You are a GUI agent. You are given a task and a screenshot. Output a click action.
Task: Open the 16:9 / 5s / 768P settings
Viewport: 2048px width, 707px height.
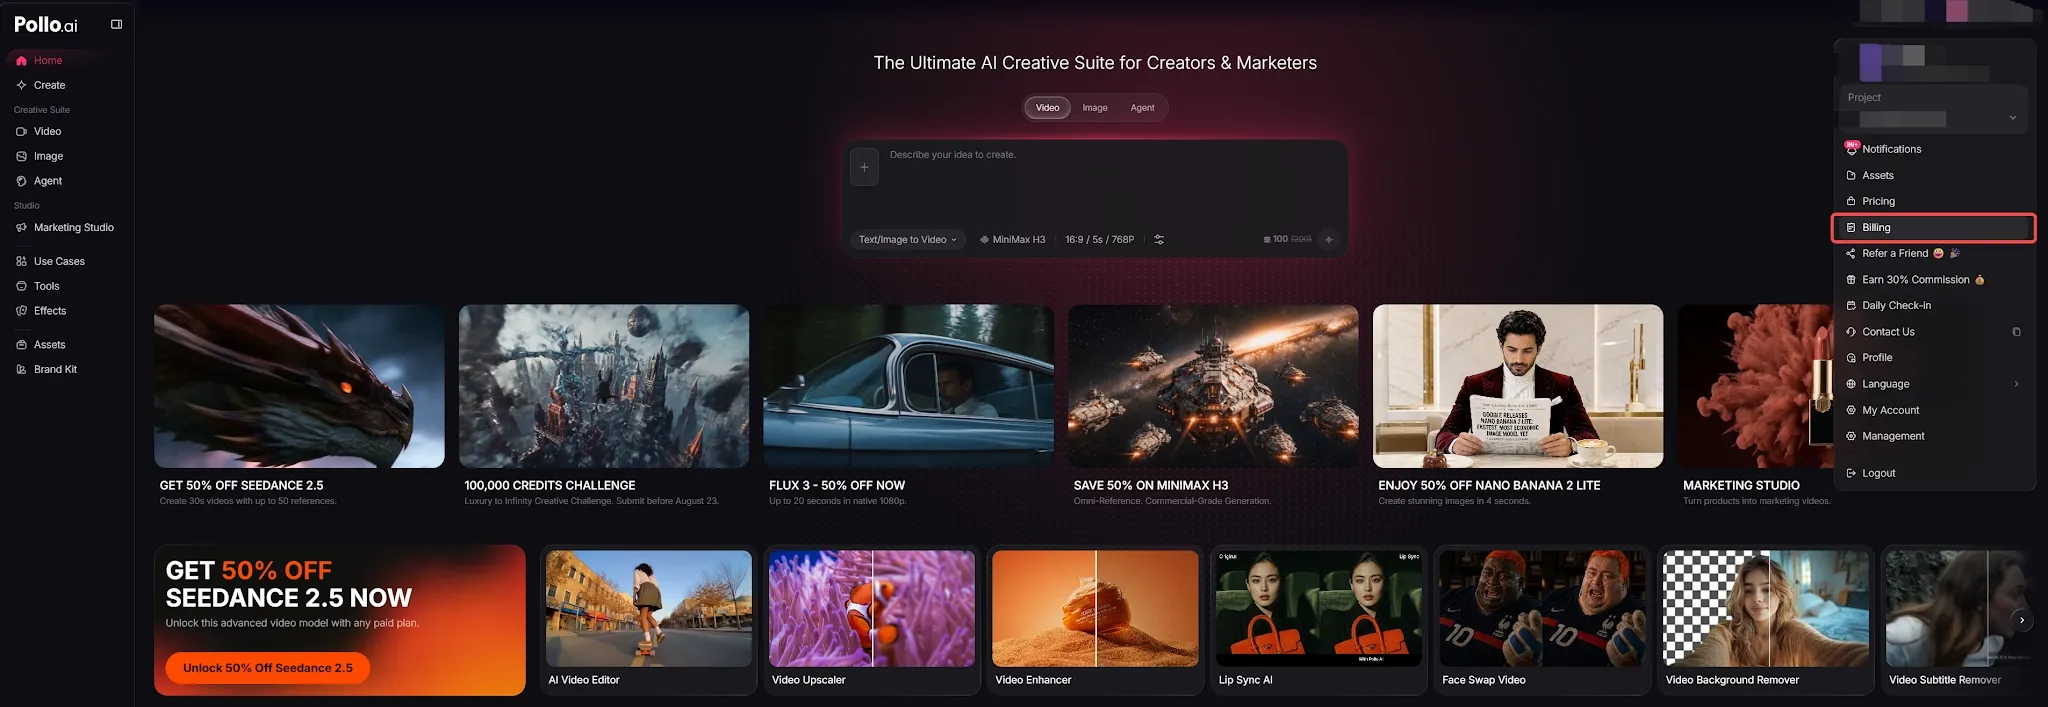[1099, 239]
